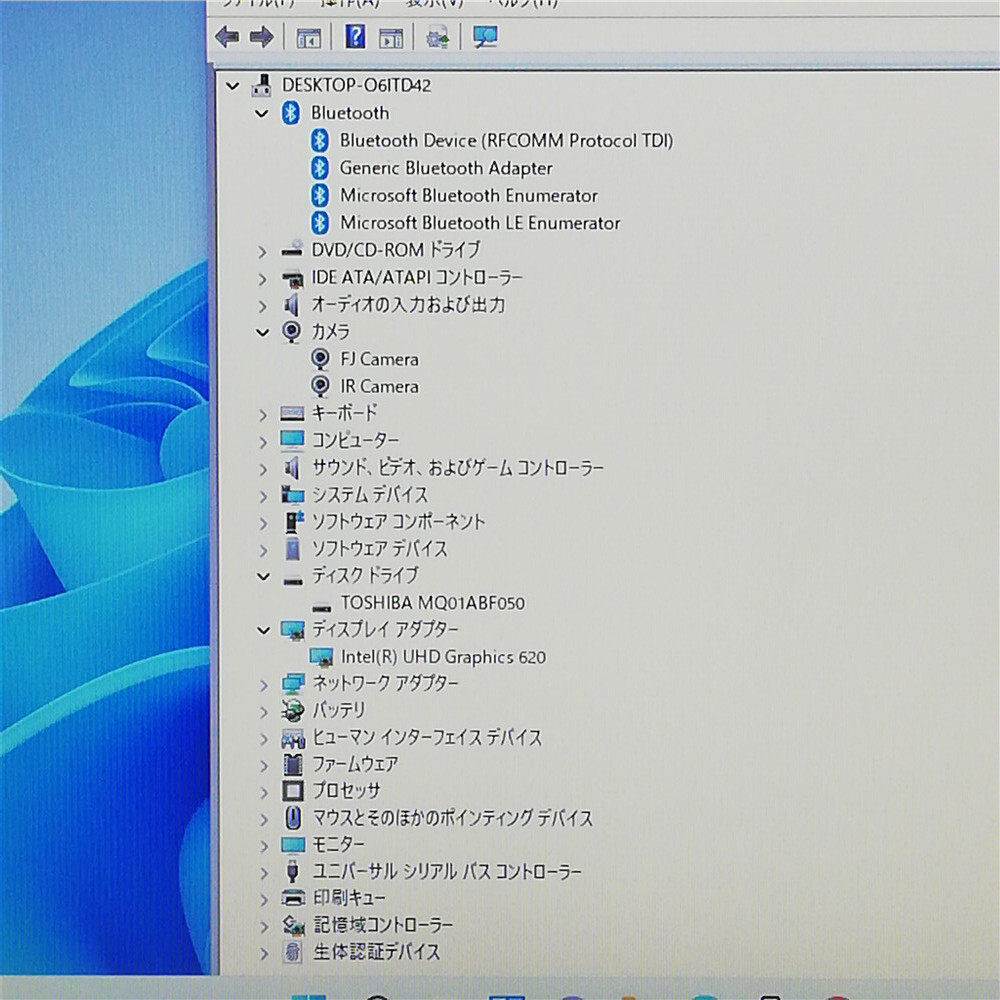Select Microsoft Bluetooth Enumerator

click(469, 195)
